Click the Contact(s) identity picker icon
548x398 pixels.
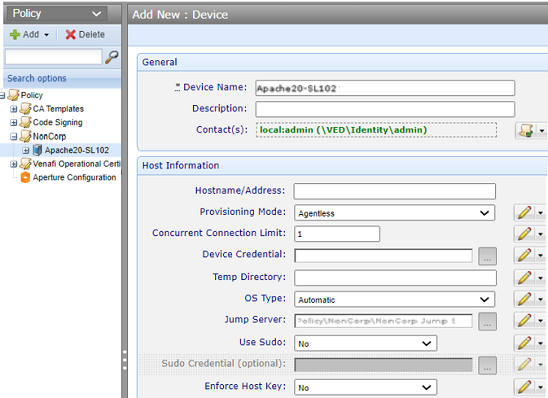[526, 130]
